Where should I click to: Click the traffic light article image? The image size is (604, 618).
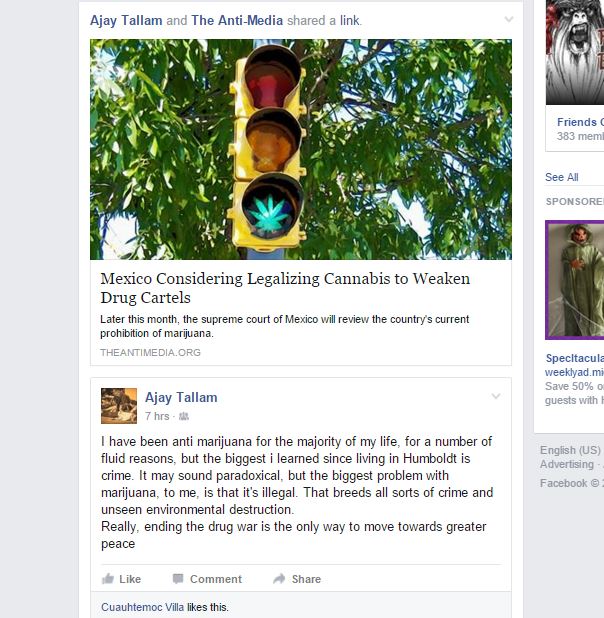pyautogui.click(x=301, y=149)
